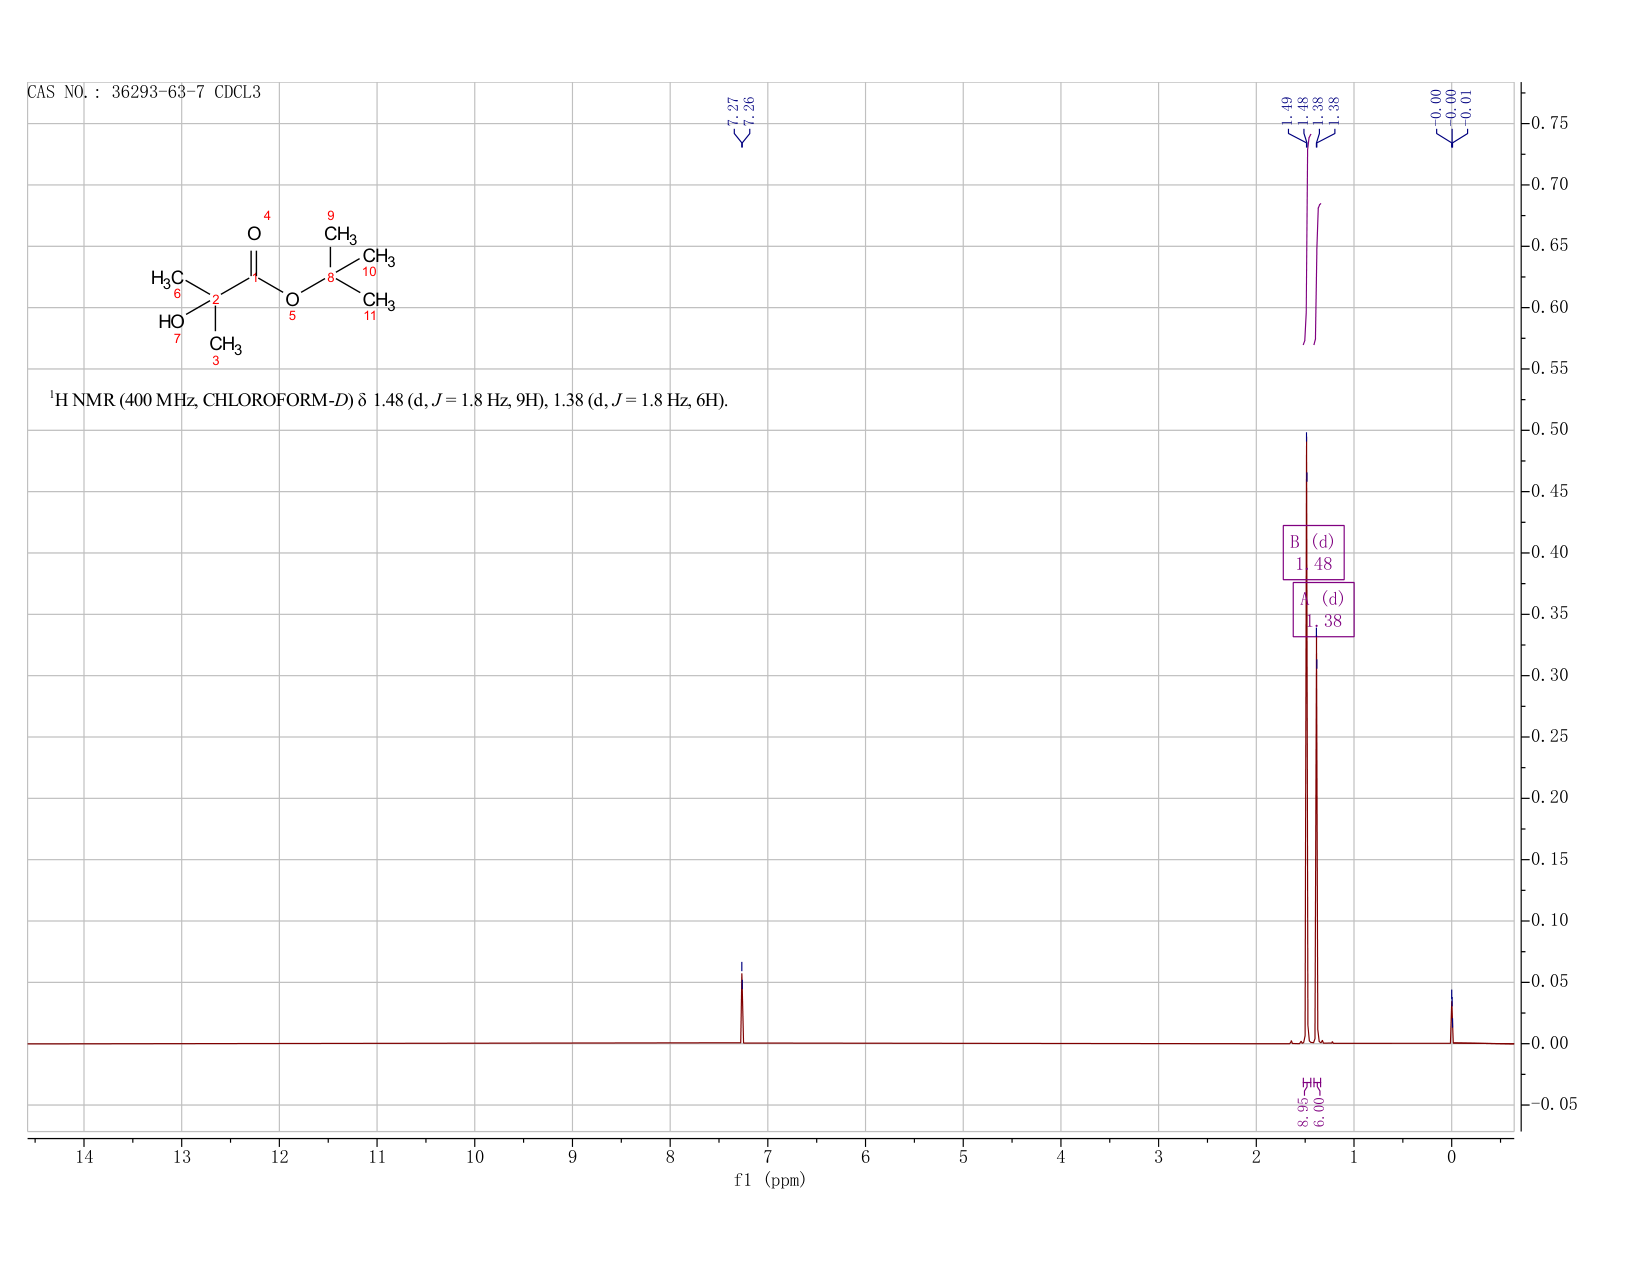Click the 6.00 integral value

pos(1319,1112)
